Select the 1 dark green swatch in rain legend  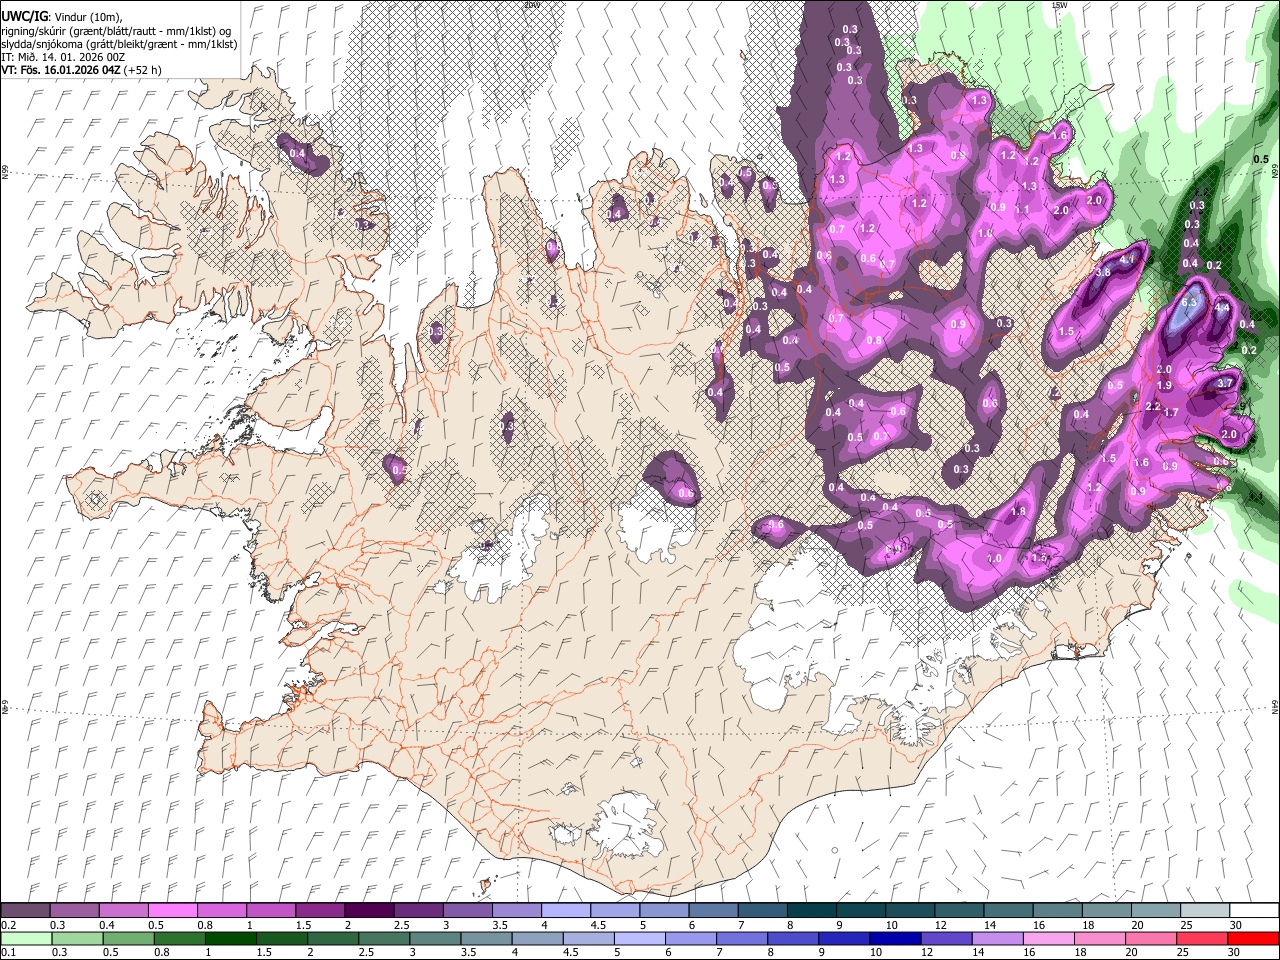pos(231,938)
